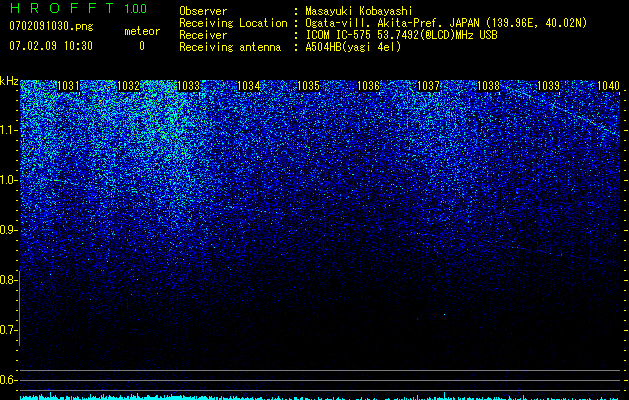Click the 1038 time marker
Image resolution: width=629 pixels, height=400 pixels.
pos(489,86)
